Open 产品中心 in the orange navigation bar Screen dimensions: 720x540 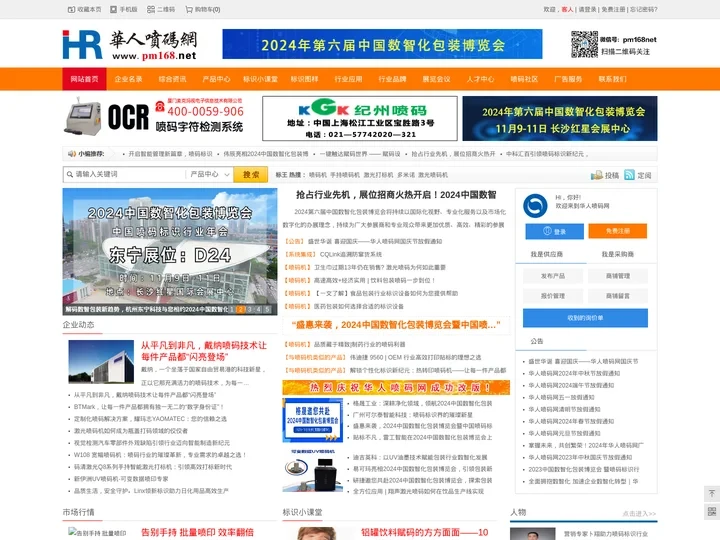(216, 79)
